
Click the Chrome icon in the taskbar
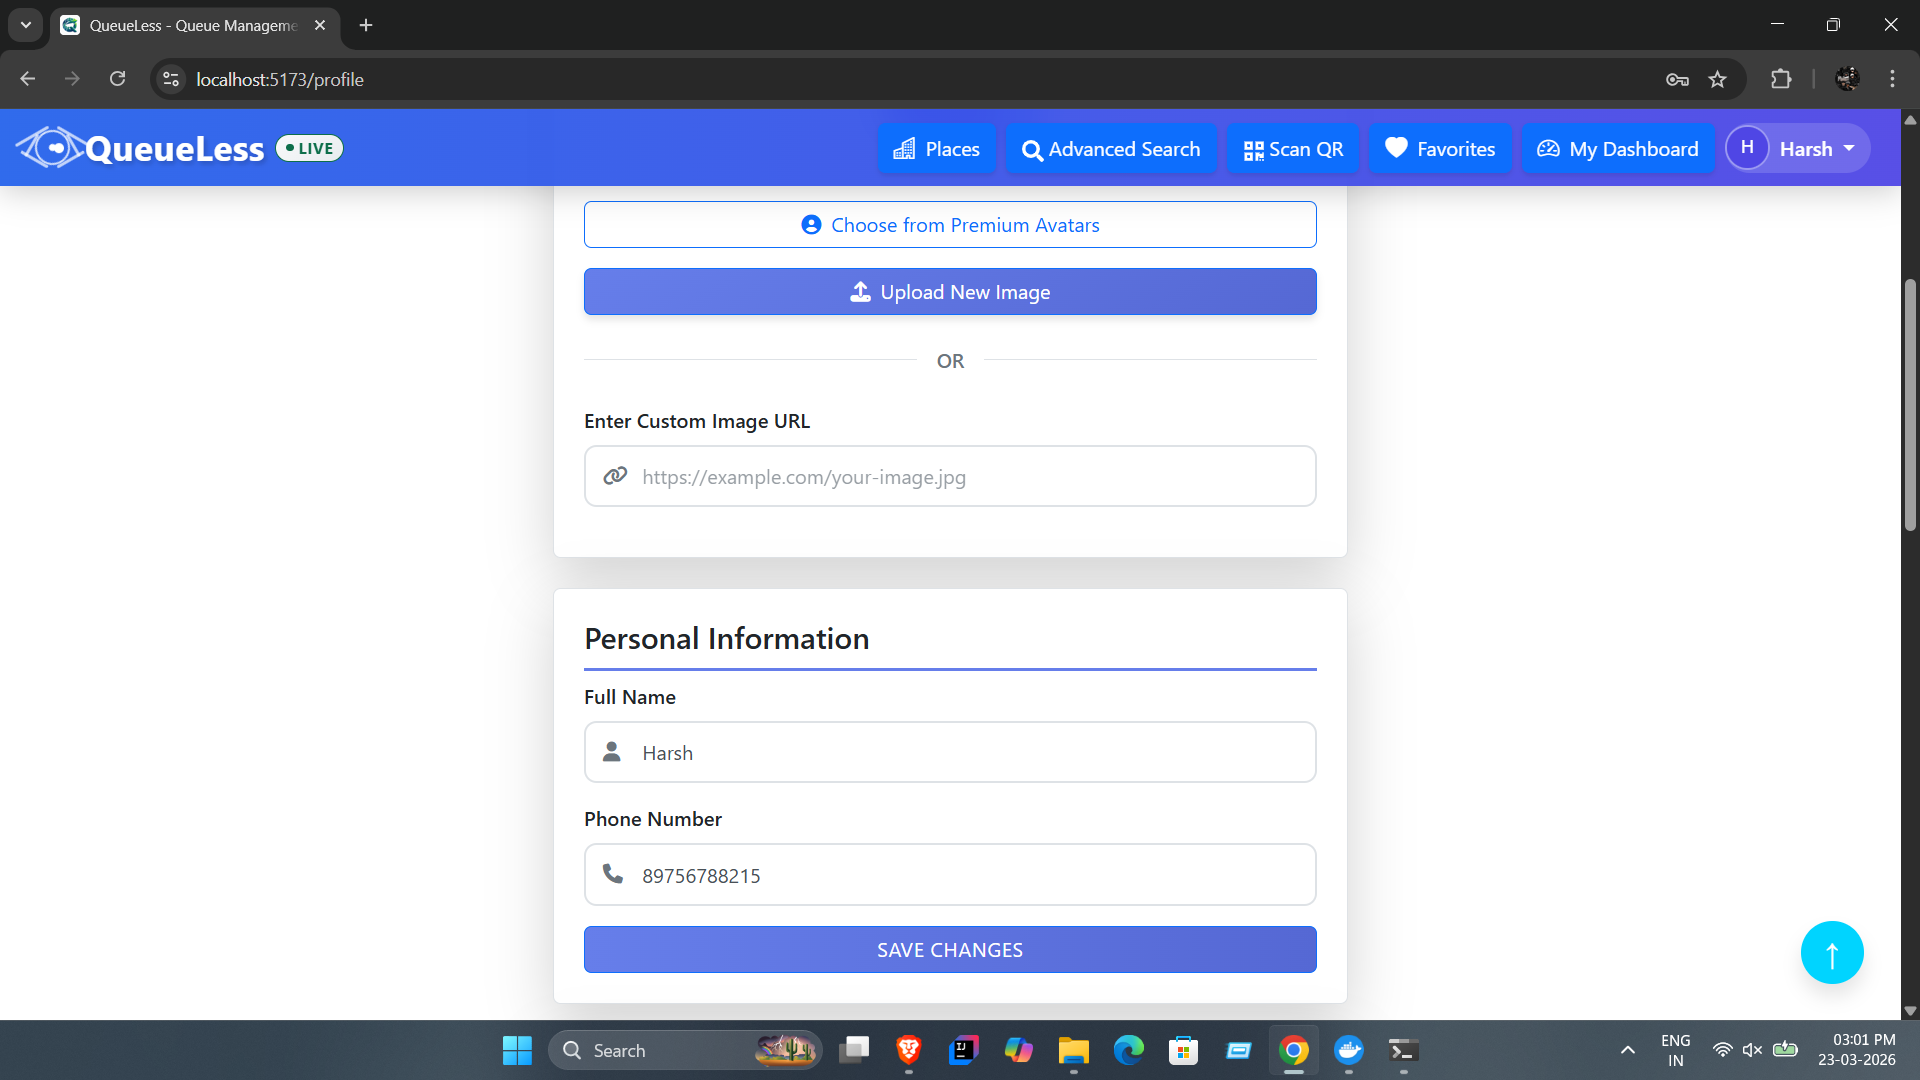[x=1294, y=1050]
